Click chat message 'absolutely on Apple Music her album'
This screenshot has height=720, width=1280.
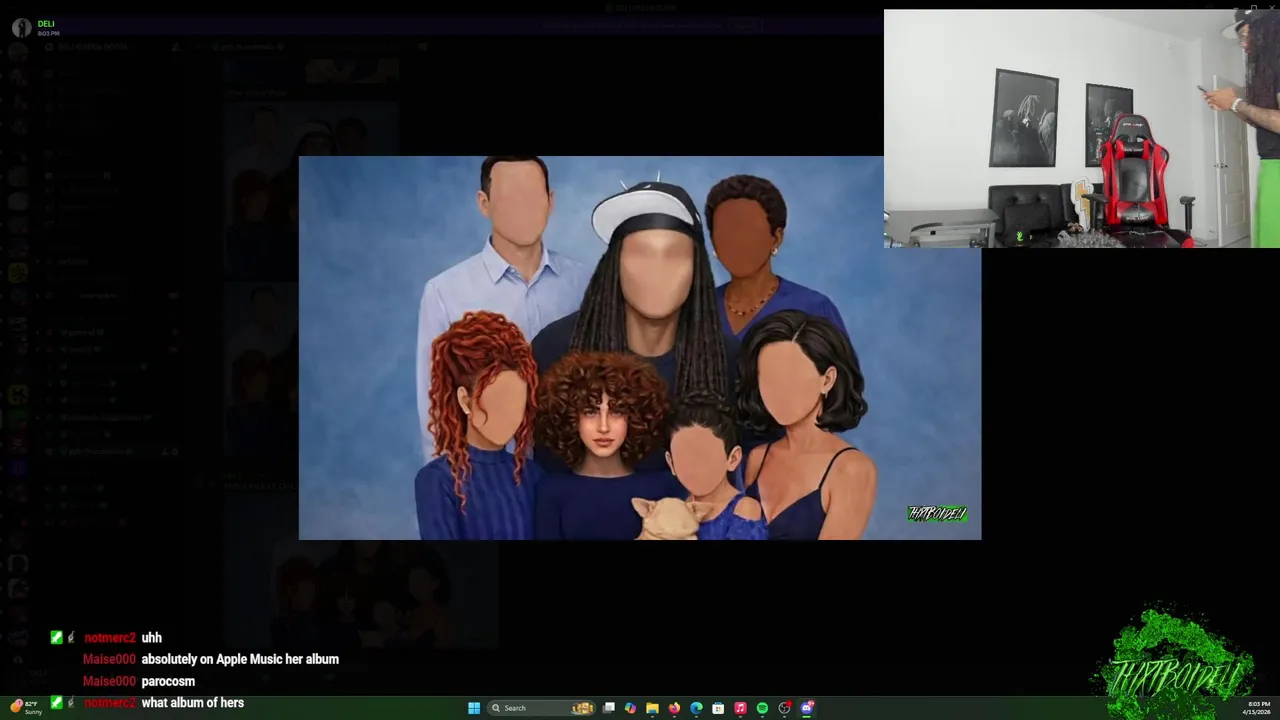[x=240, y=659]
